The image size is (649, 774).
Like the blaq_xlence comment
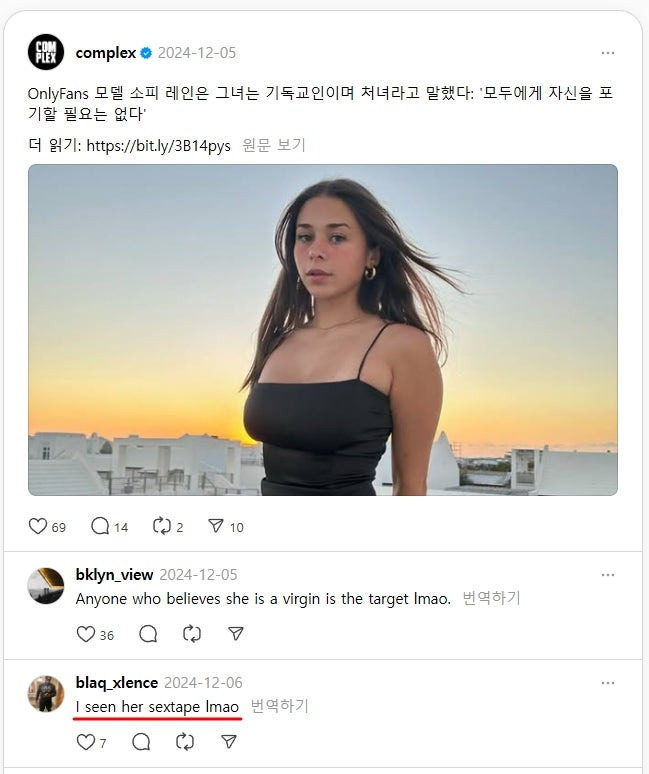pos(86,742)
